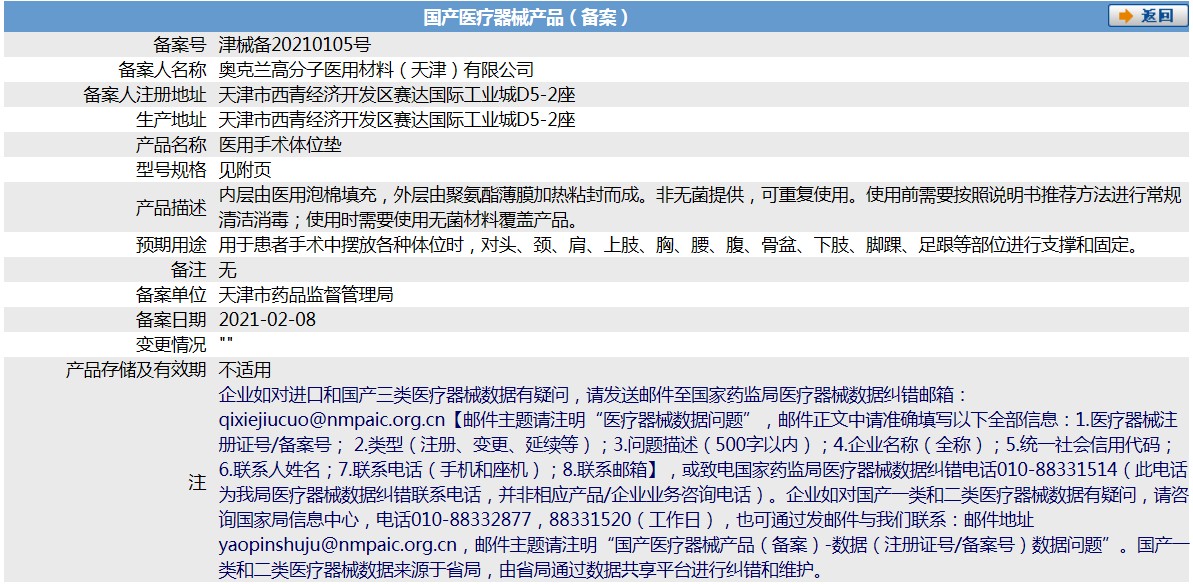
Task: Select note line starting 企业如对进口和国产三类
Action: pos(593,395)
